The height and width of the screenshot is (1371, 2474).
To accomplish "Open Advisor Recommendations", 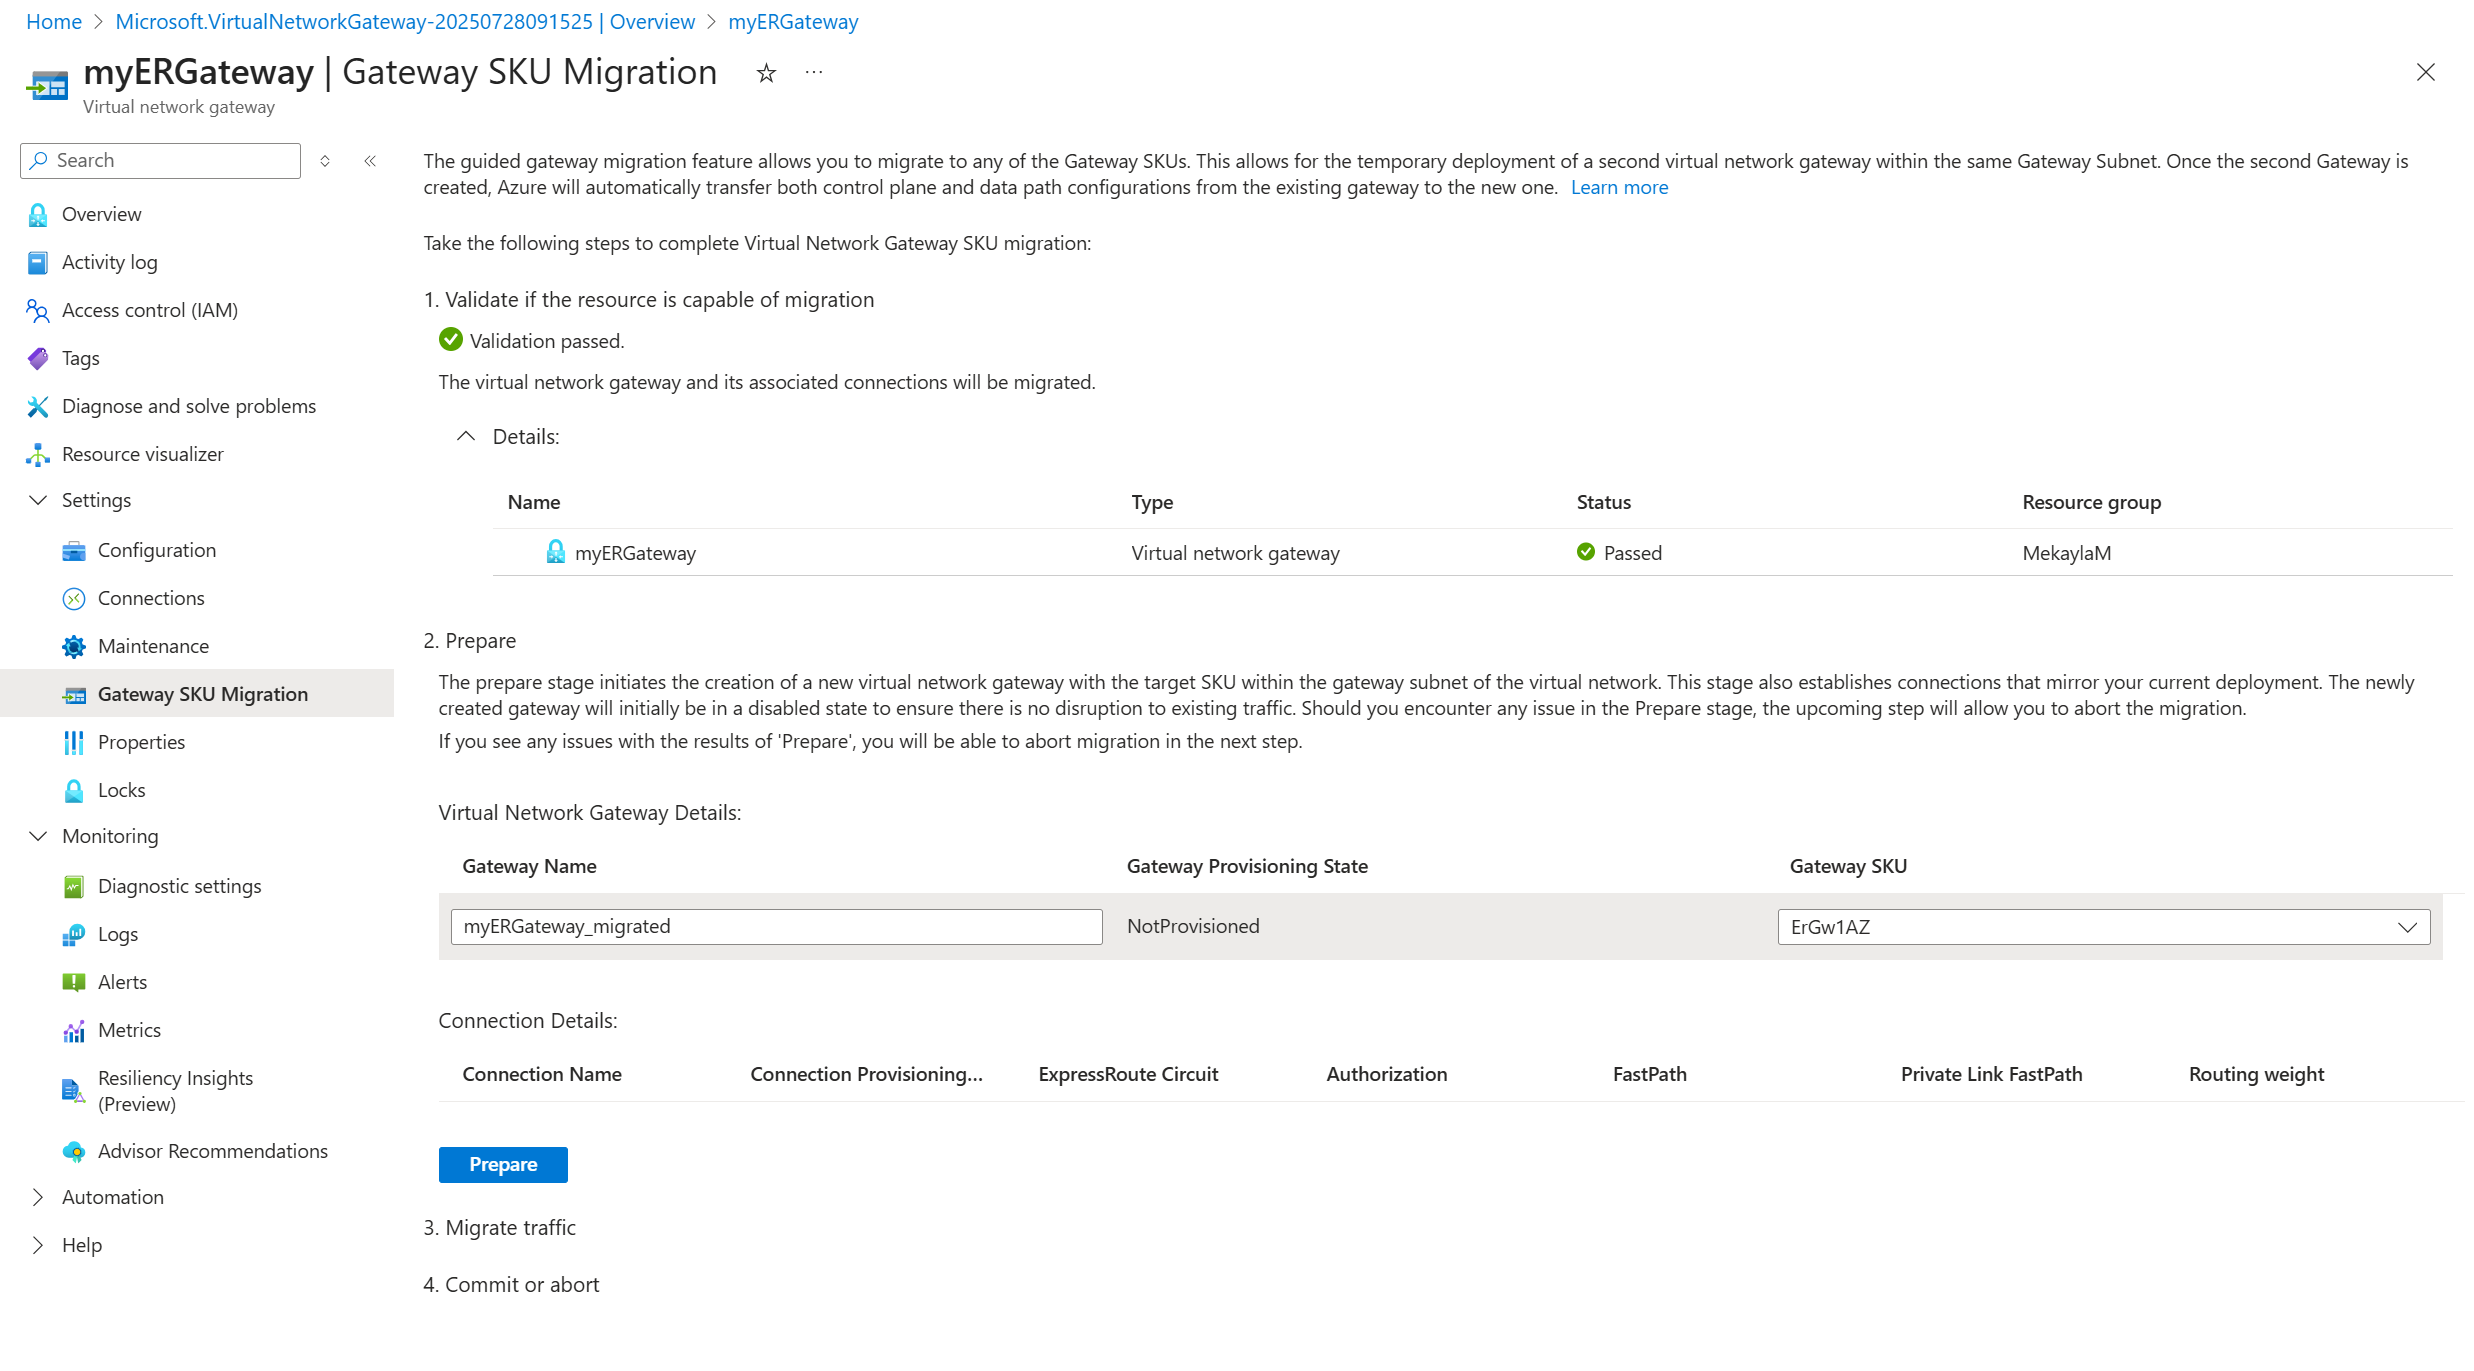I will 212,1151.
